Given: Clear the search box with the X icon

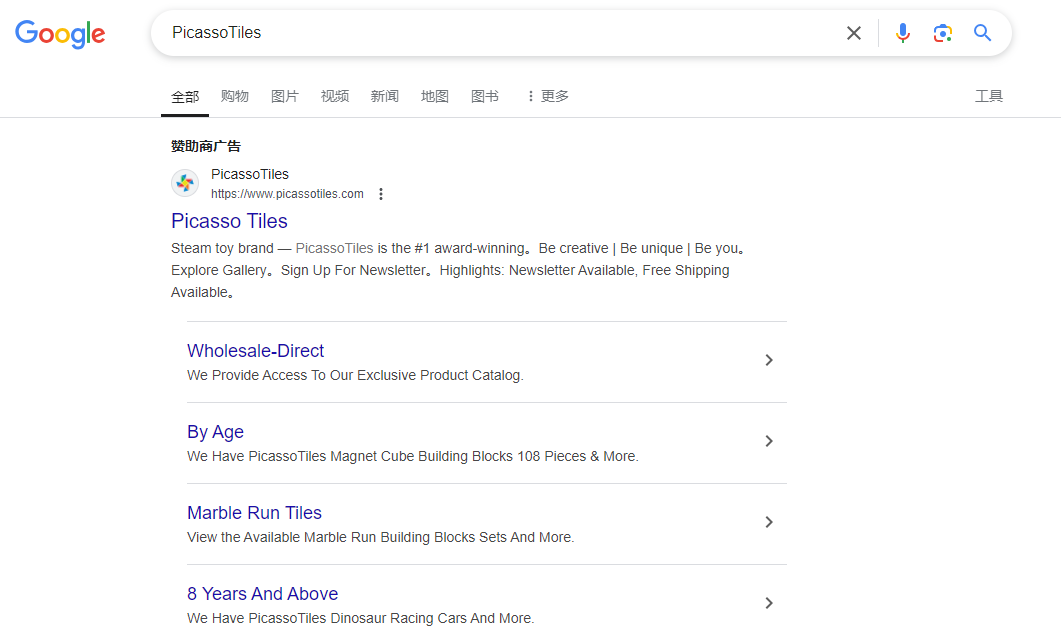Looking at the screenshot, I should (x=854, y=33).
